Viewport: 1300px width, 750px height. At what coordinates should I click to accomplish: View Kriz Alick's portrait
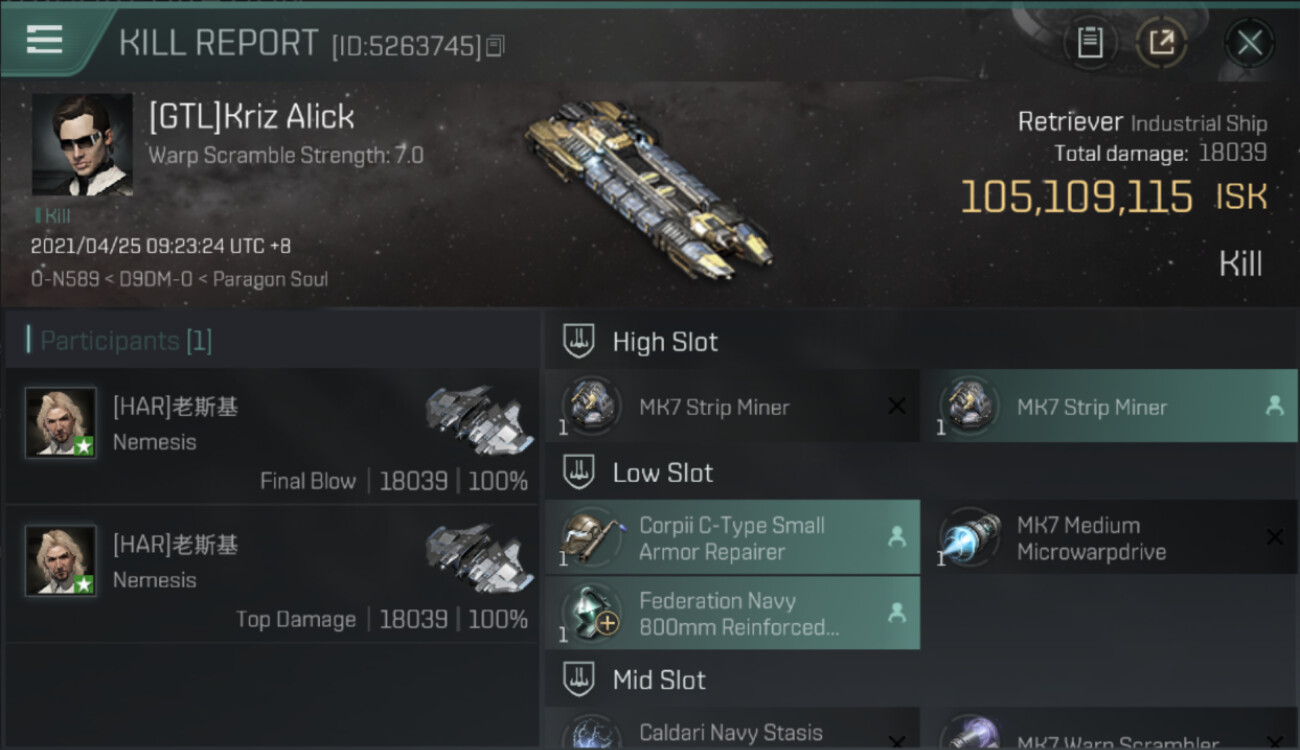tap(82, 144)
